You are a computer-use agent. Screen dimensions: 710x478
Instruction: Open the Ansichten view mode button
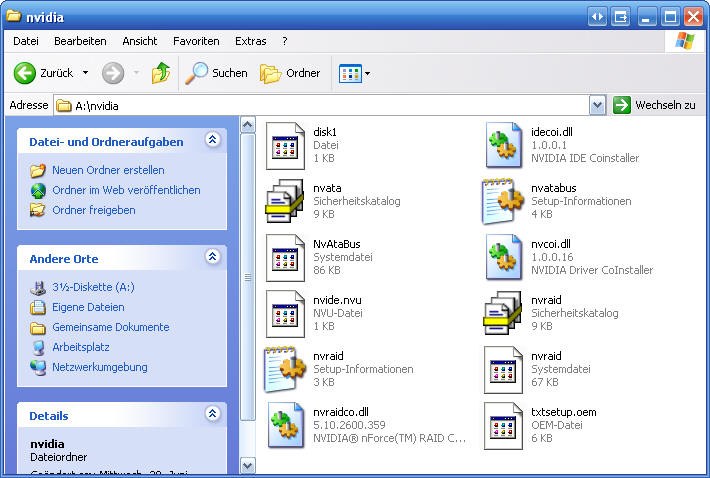(x=350, y=73)
